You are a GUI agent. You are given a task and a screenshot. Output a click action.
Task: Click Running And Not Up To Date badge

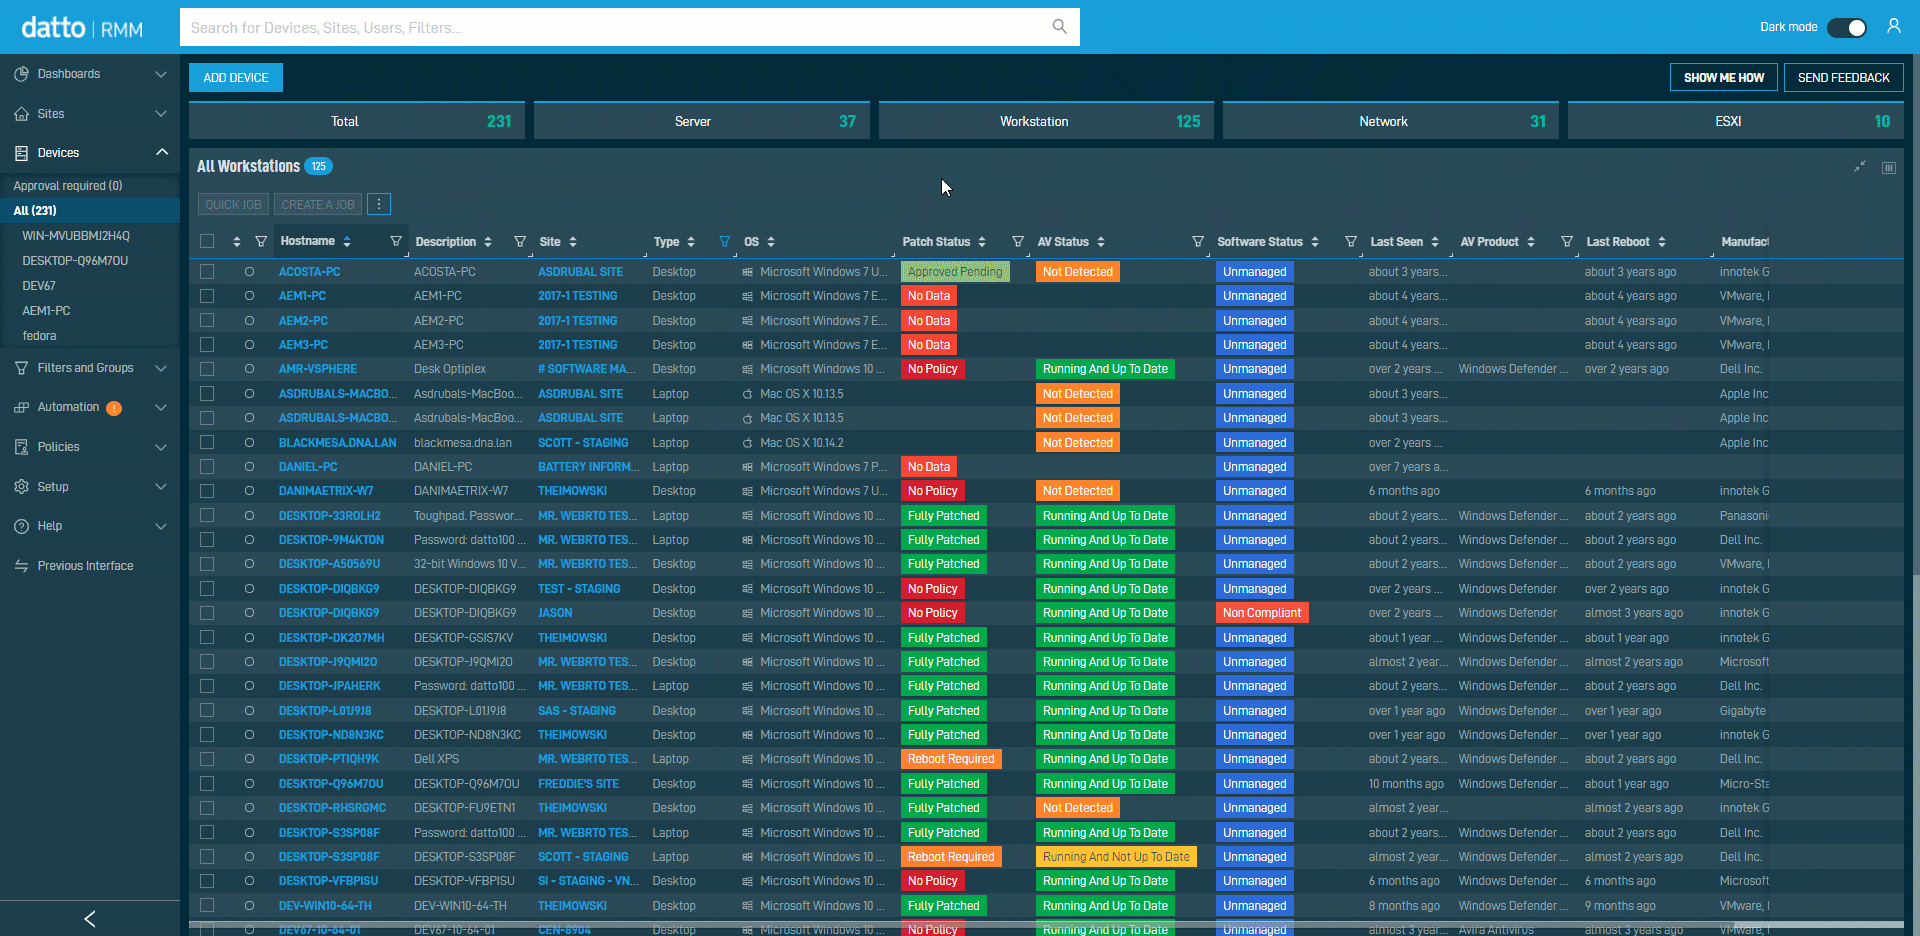pos(1116,857)
